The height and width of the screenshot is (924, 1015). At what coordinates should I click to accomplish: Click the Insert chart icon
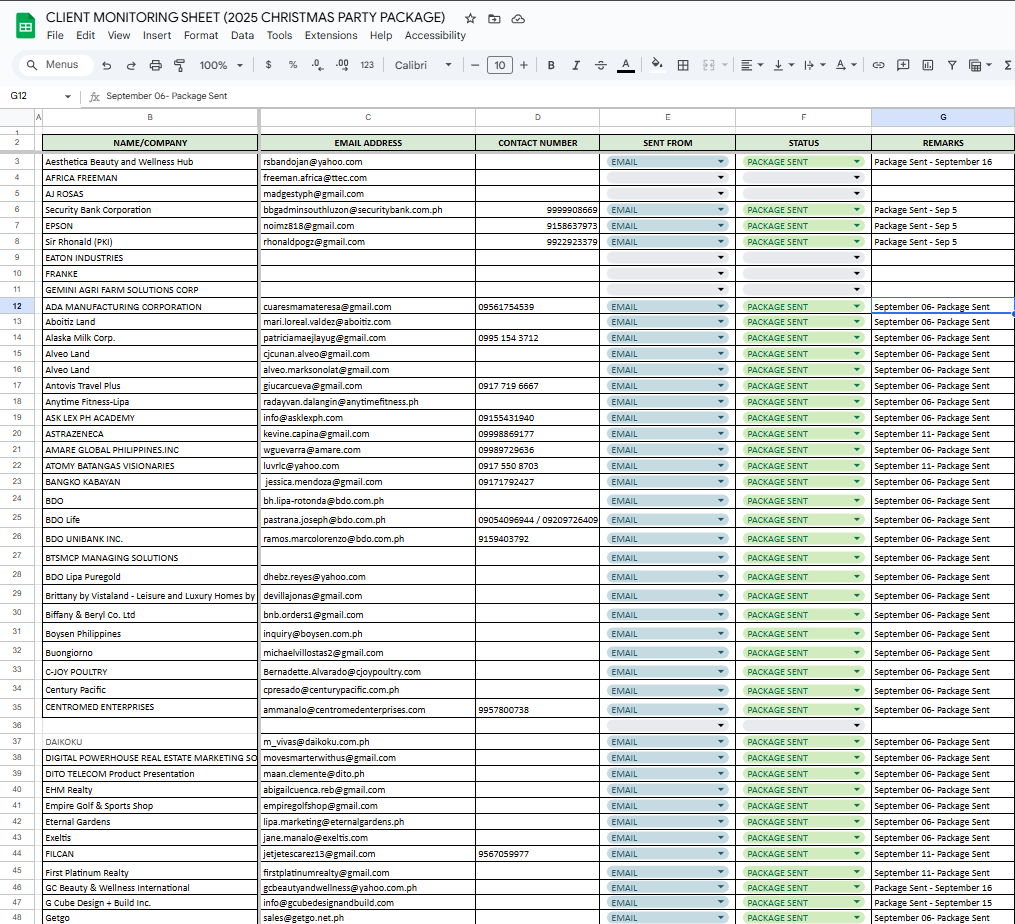point(928,65)
